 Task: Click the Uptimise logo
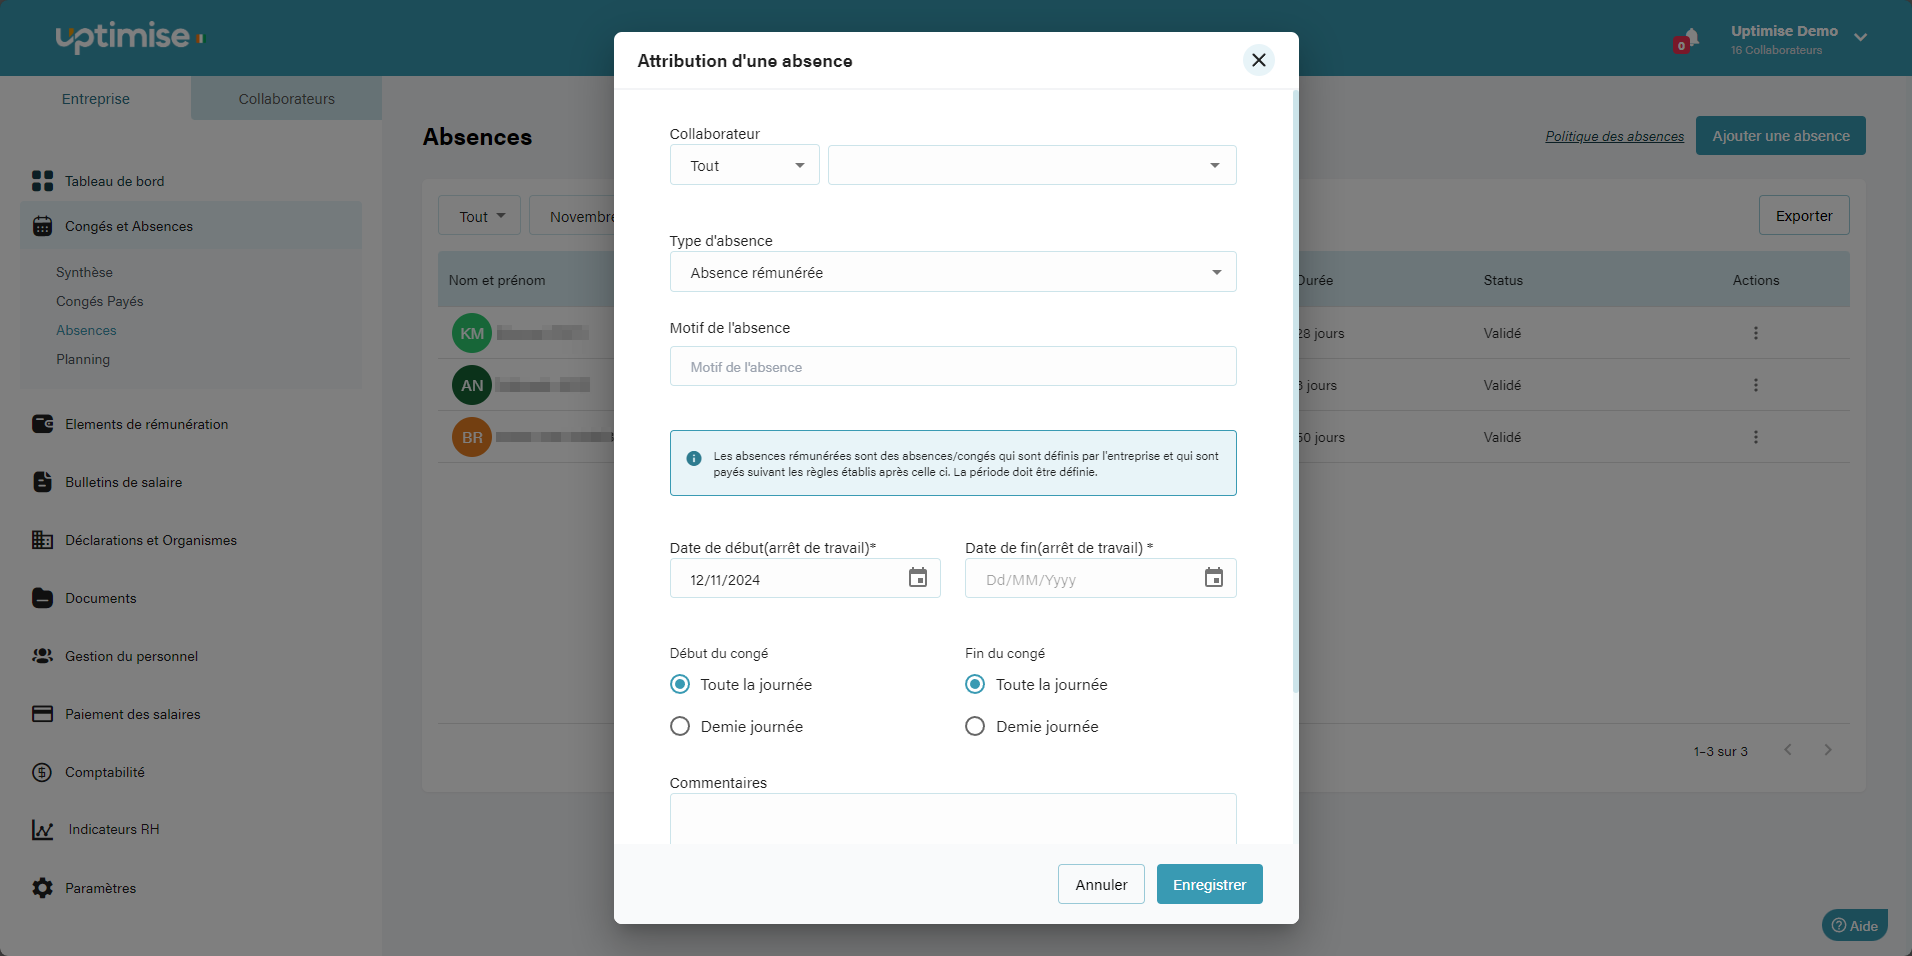[129, 37]
